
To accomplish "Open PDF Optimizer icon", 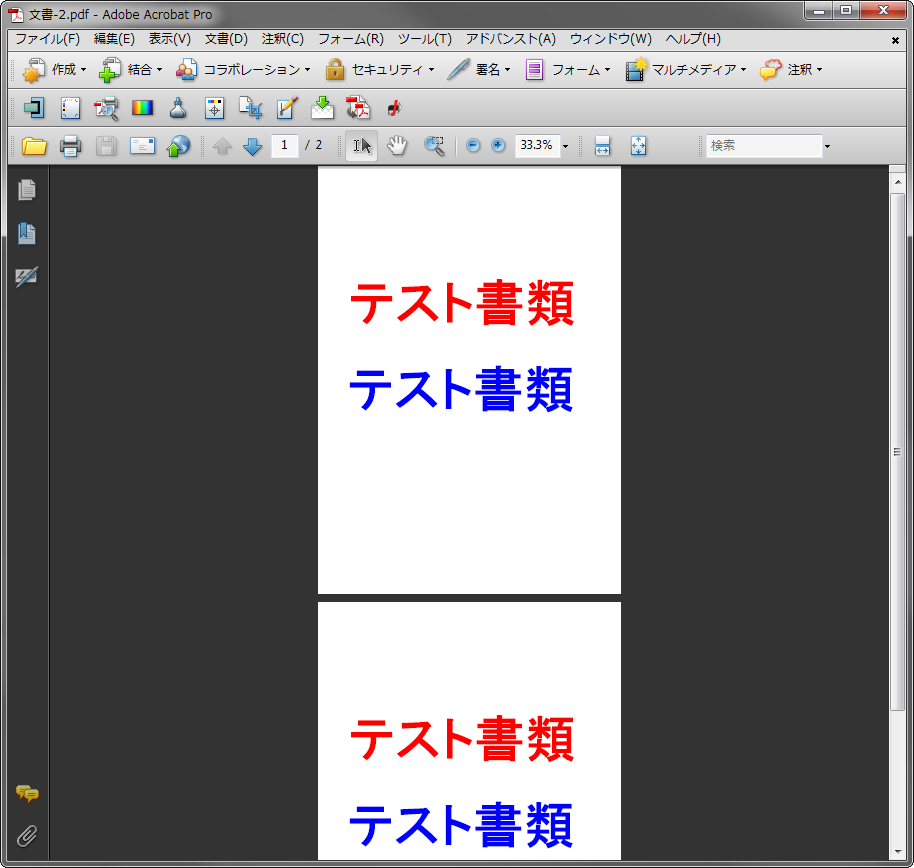I will point(358,108).
